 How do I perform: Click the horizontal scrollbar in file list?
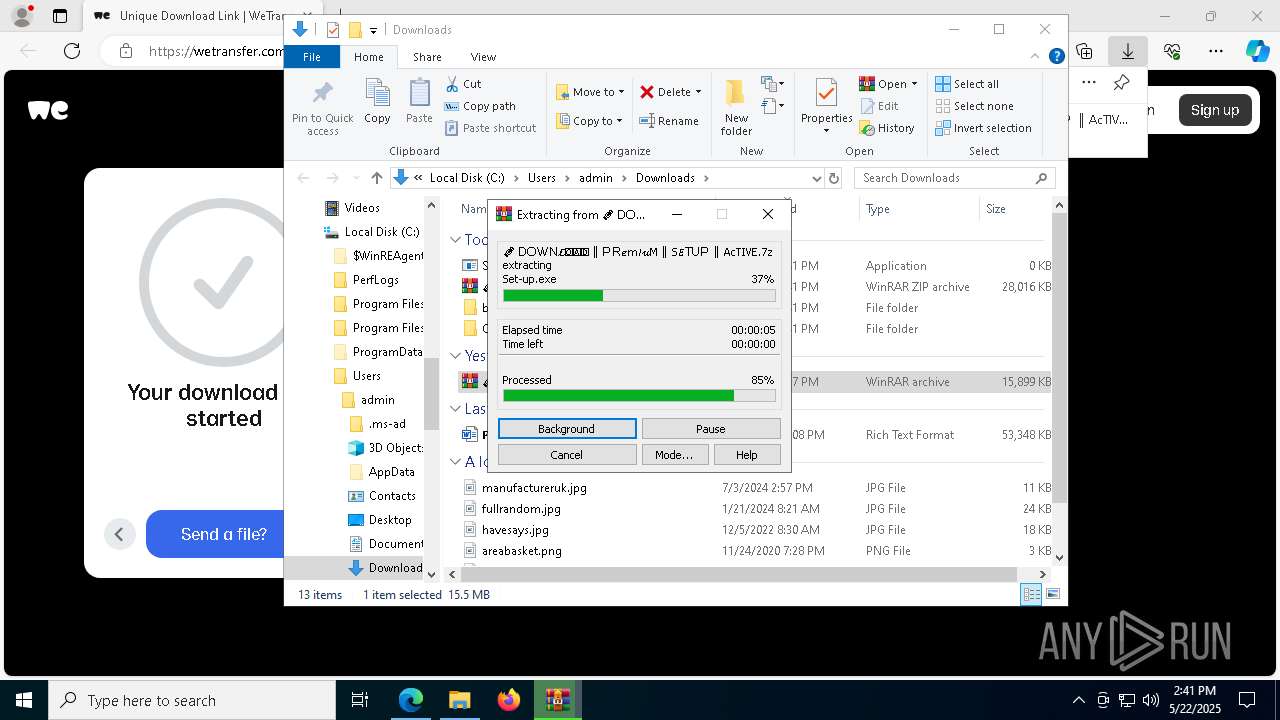[737, 574]
